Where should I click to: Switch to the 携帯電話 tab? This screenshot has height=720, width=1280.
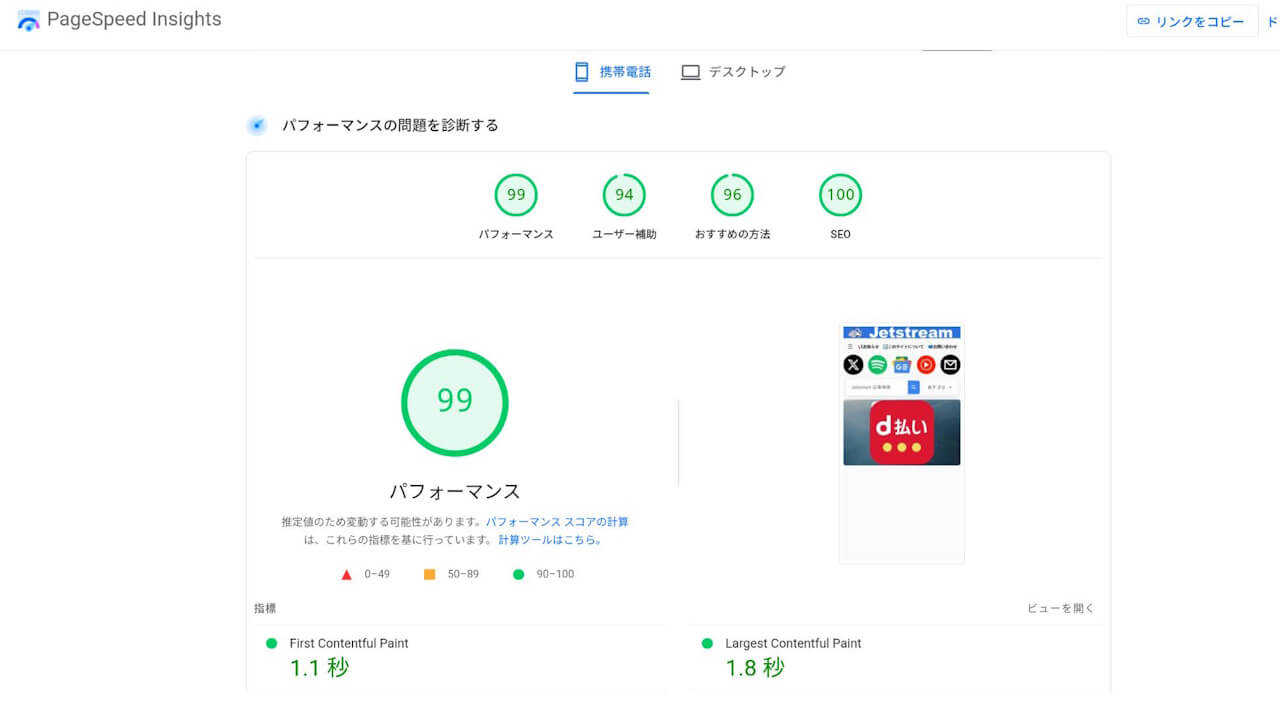611,72
